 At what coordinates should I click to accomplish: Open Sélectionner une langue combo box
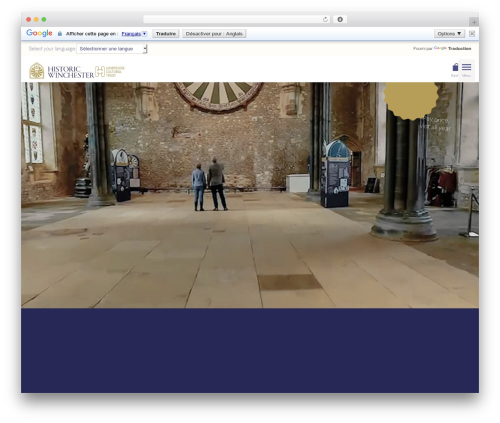click(112, 49)
